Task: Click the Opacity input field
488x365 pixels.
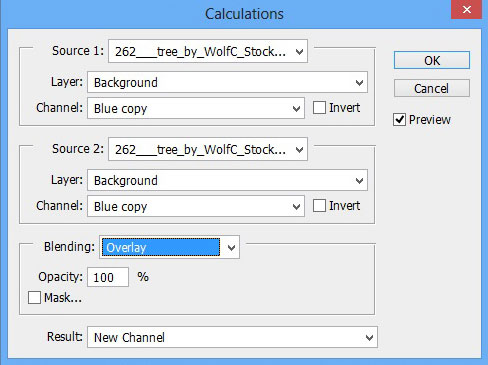Action: (x=108, y=277)
